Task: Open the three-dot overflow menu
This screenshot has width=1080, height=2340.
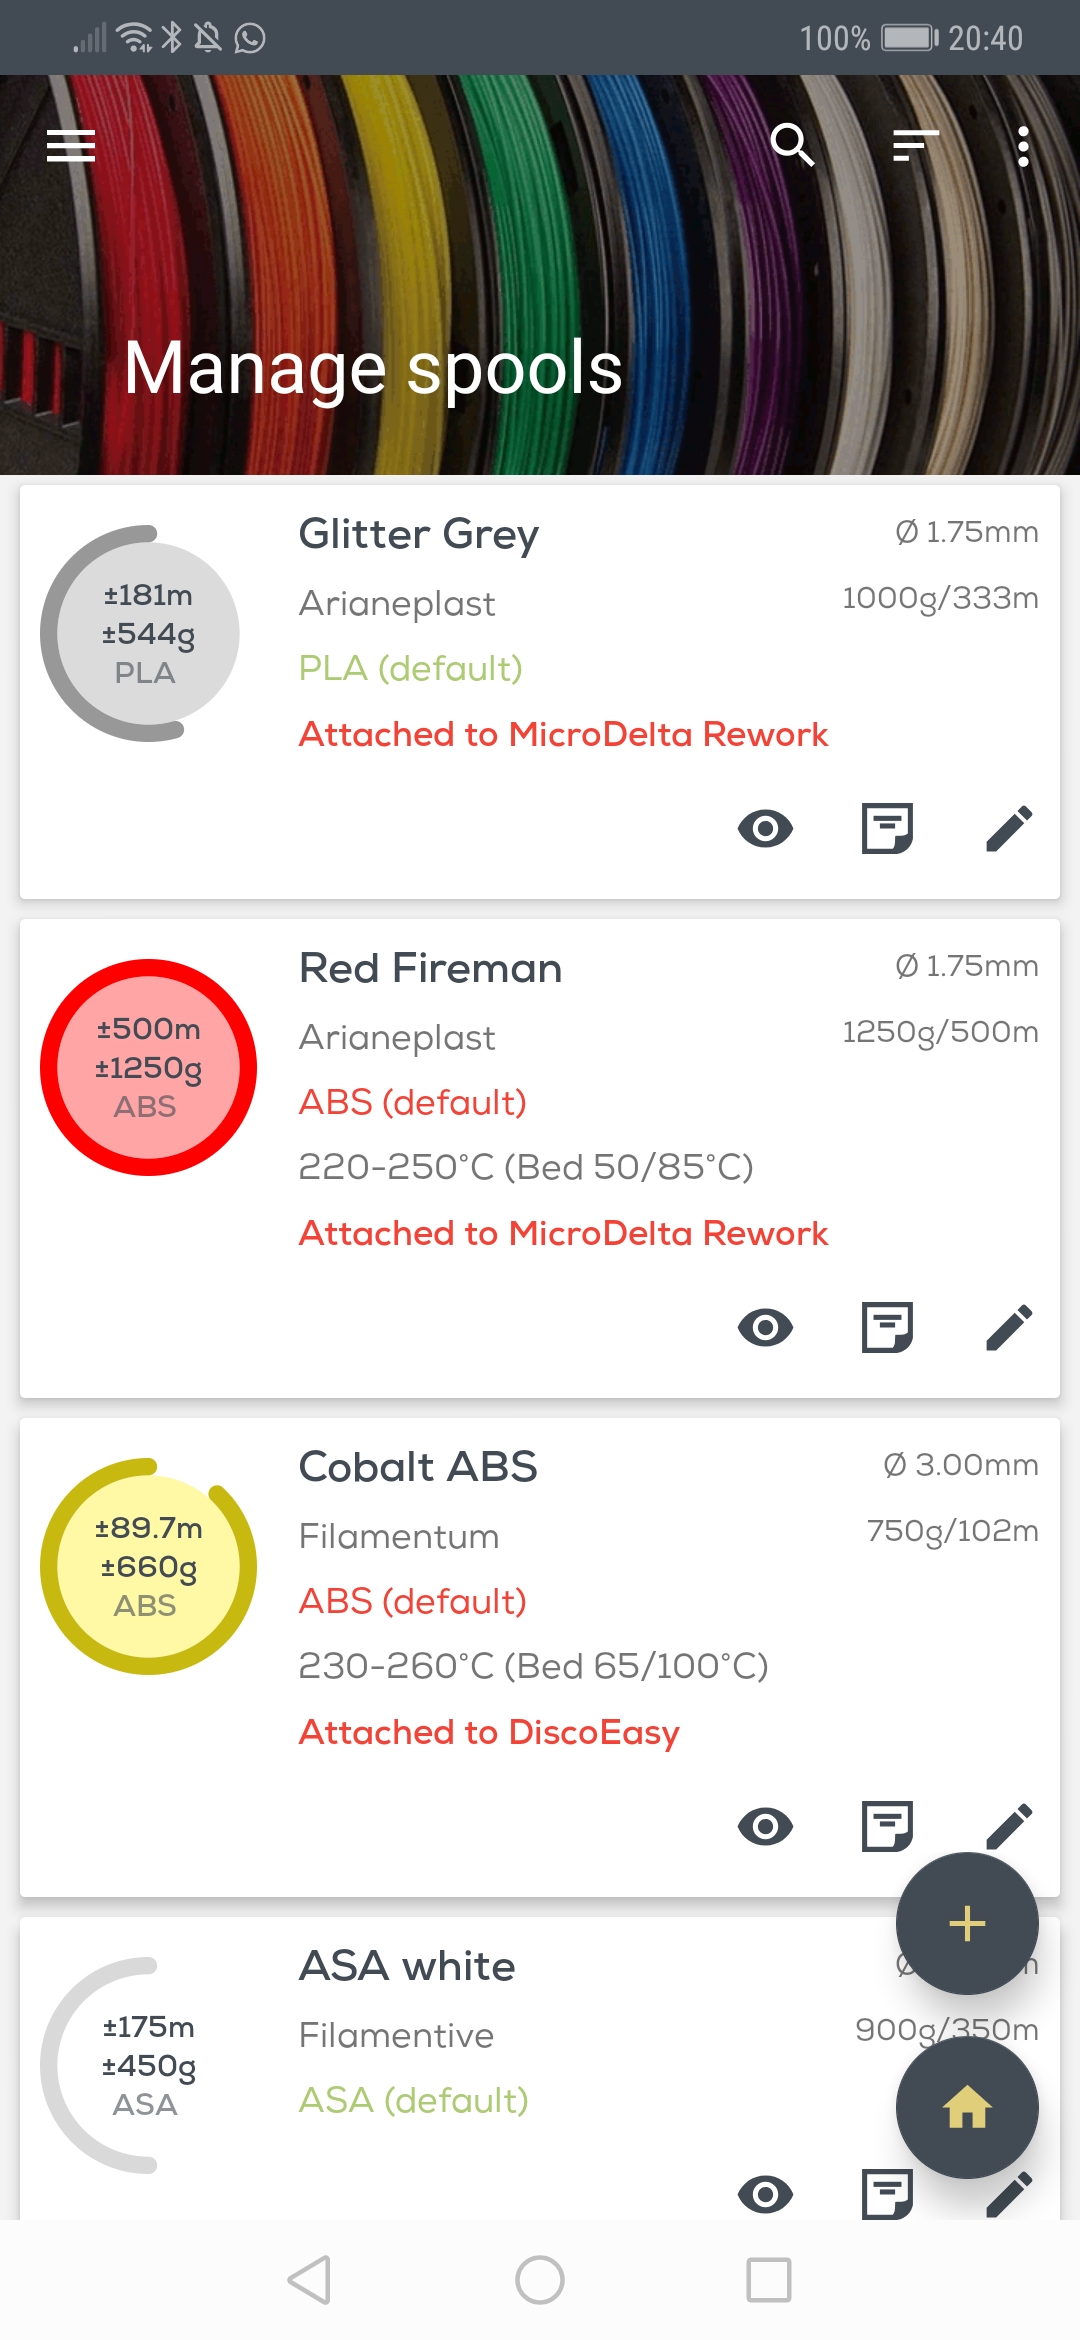Action: click(1022, 146)
